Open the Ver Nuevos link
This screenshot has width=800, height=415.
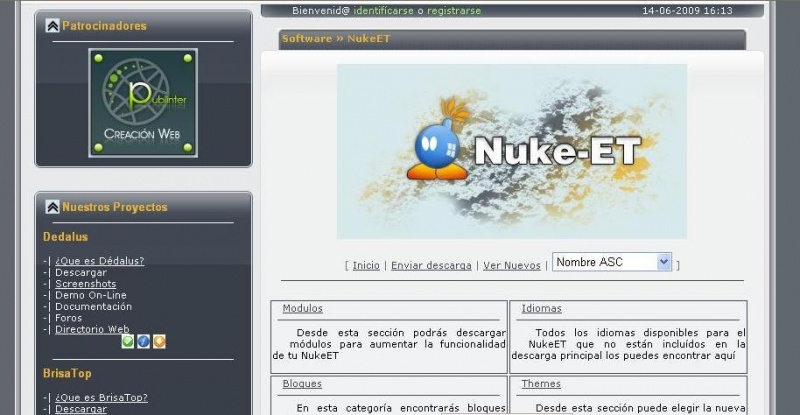tap(512, 265)
